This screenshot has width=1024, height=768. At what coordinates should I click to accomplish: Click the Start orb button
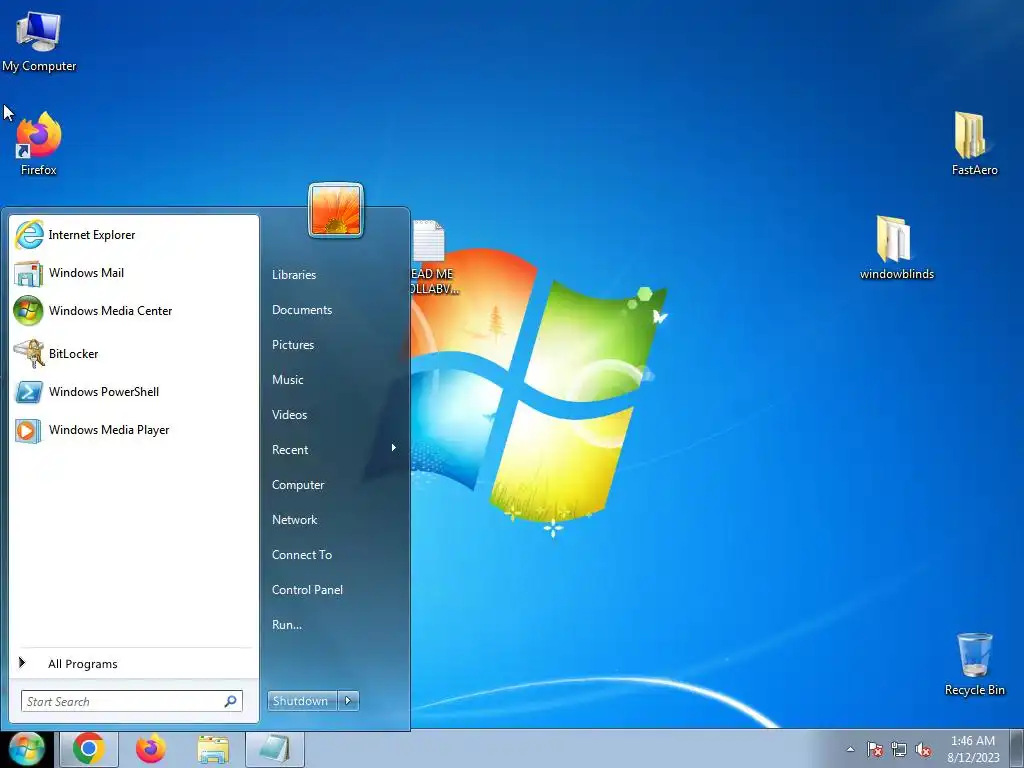[x=26, y=749]
